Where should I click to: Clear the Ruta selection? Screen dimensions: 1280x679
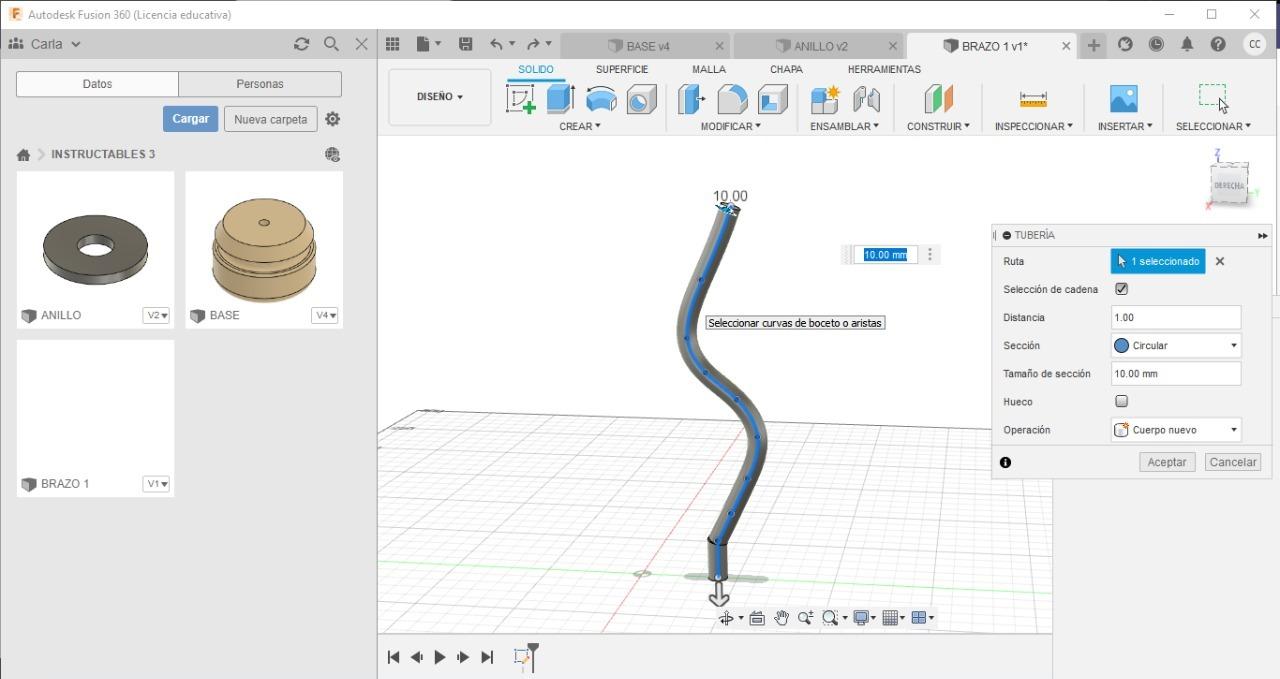click(1220, 261)
